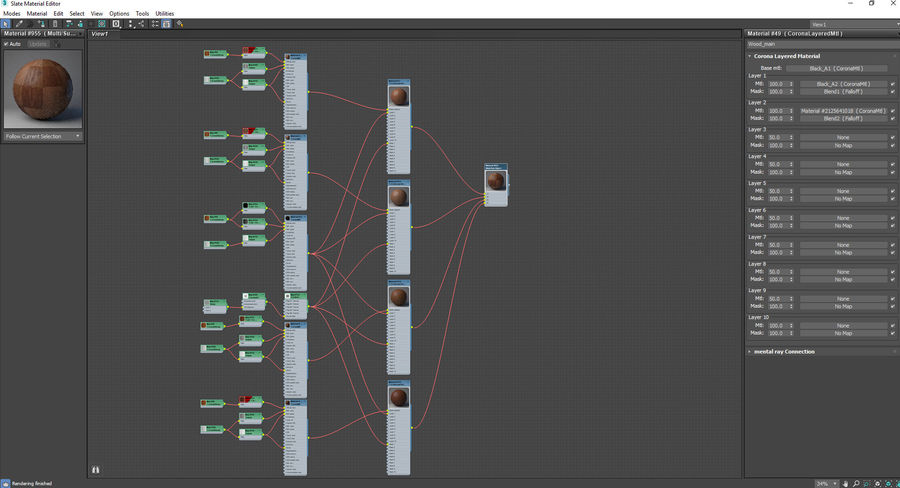Toggle the Auto update checkbox
900x488 pixels.
tap(6, 44)
